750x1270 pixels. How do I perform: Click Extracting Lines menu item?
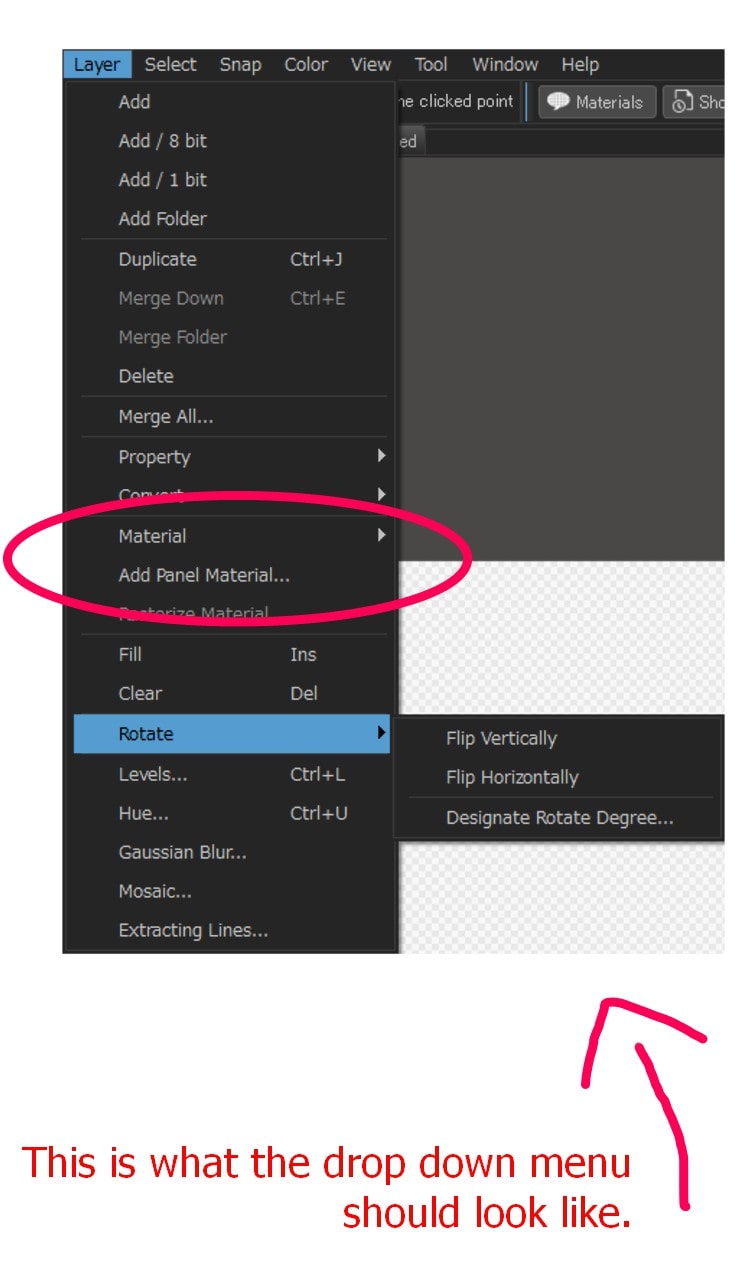point(193,930)
